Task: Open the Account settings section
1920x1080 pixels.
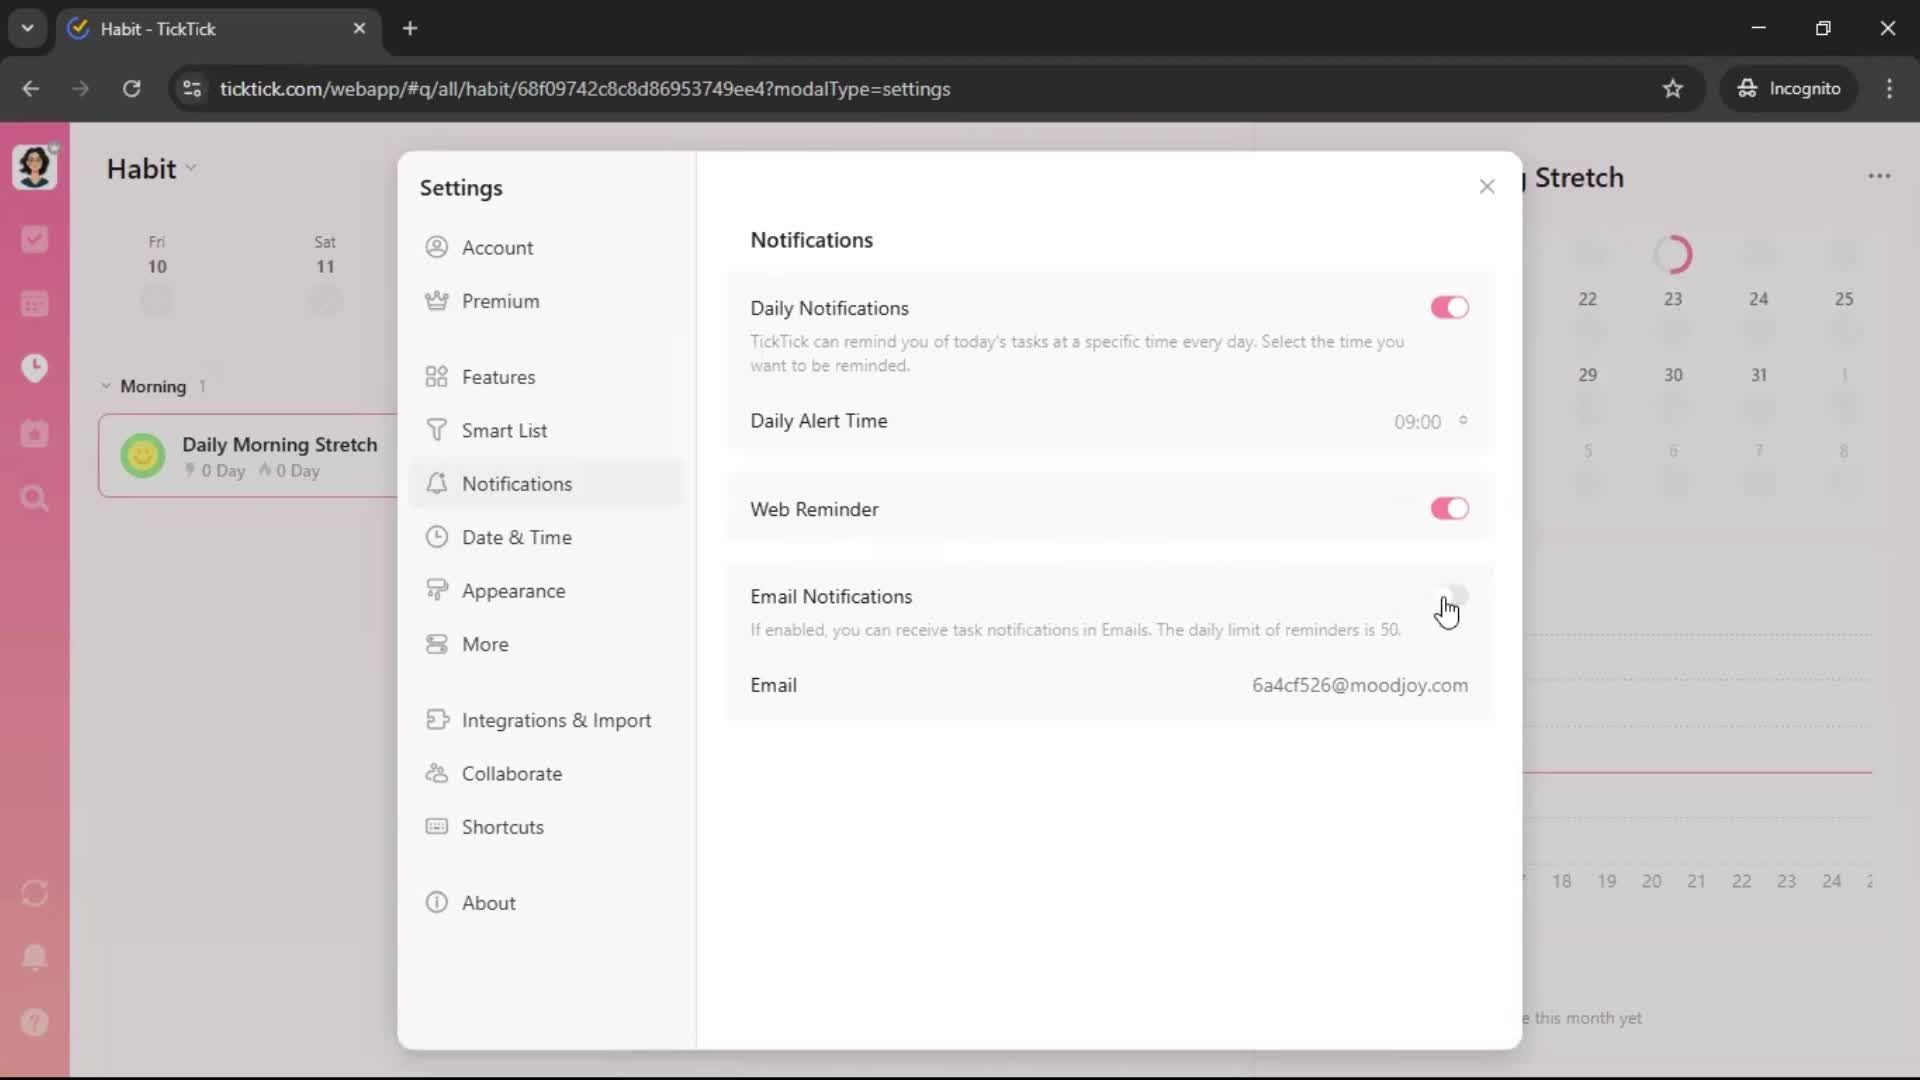Action: click(x=498, y=247)
